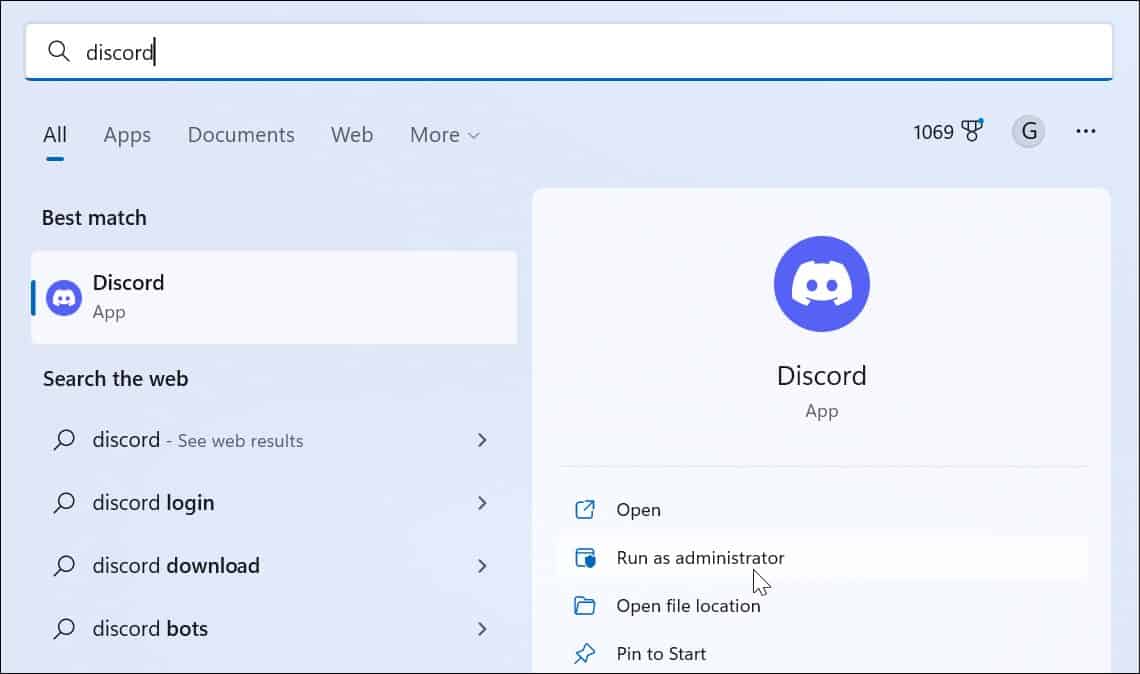The height and width of the screenshot is (674, 1140).
Task: Choose Open for Discord
Action: [823, 510]
